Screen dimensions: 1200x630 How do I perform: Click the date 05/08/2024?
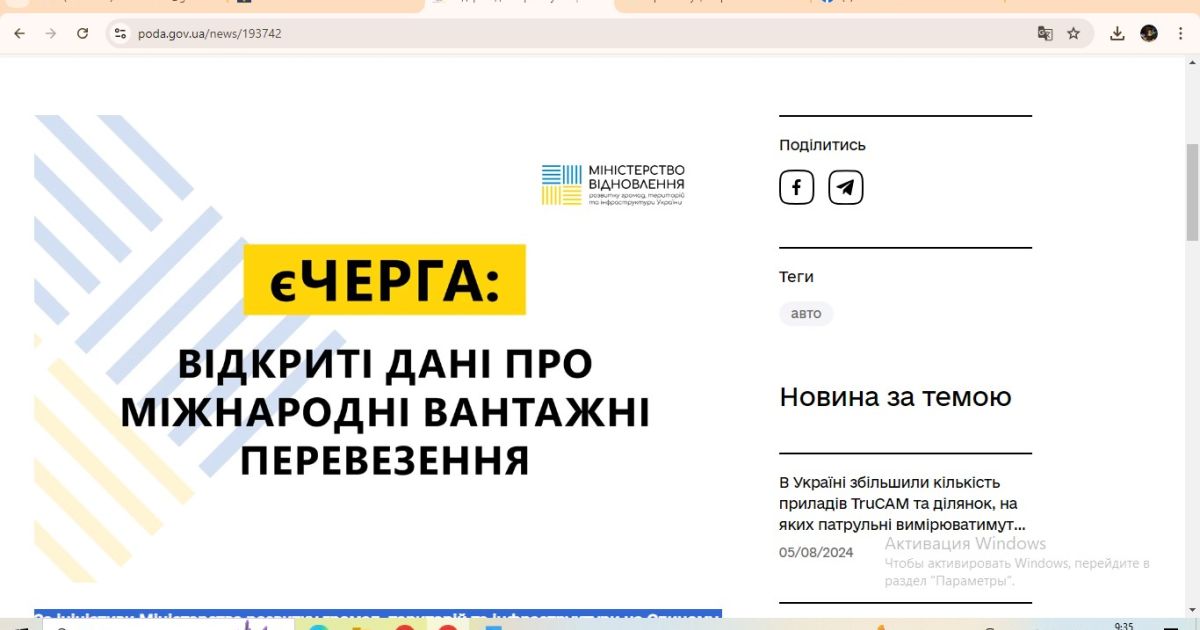pos(816,552)
